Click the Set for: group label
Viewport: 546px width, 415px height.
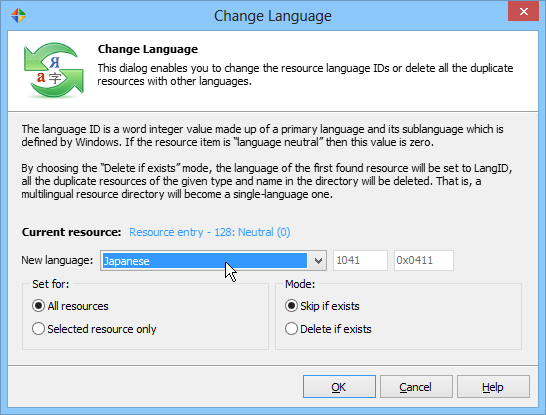coord(50,284)
